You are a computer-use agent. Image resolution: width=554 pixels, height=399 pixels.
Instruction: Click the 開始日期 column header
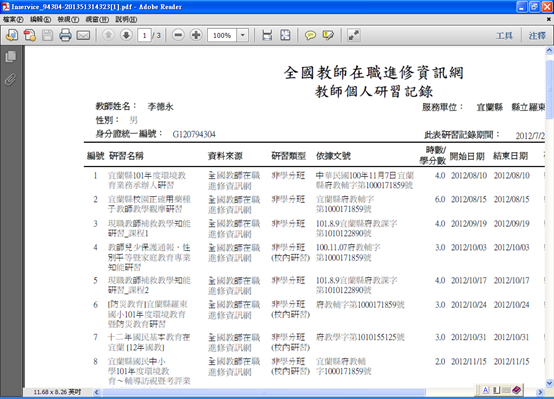(x=467, y=156)
